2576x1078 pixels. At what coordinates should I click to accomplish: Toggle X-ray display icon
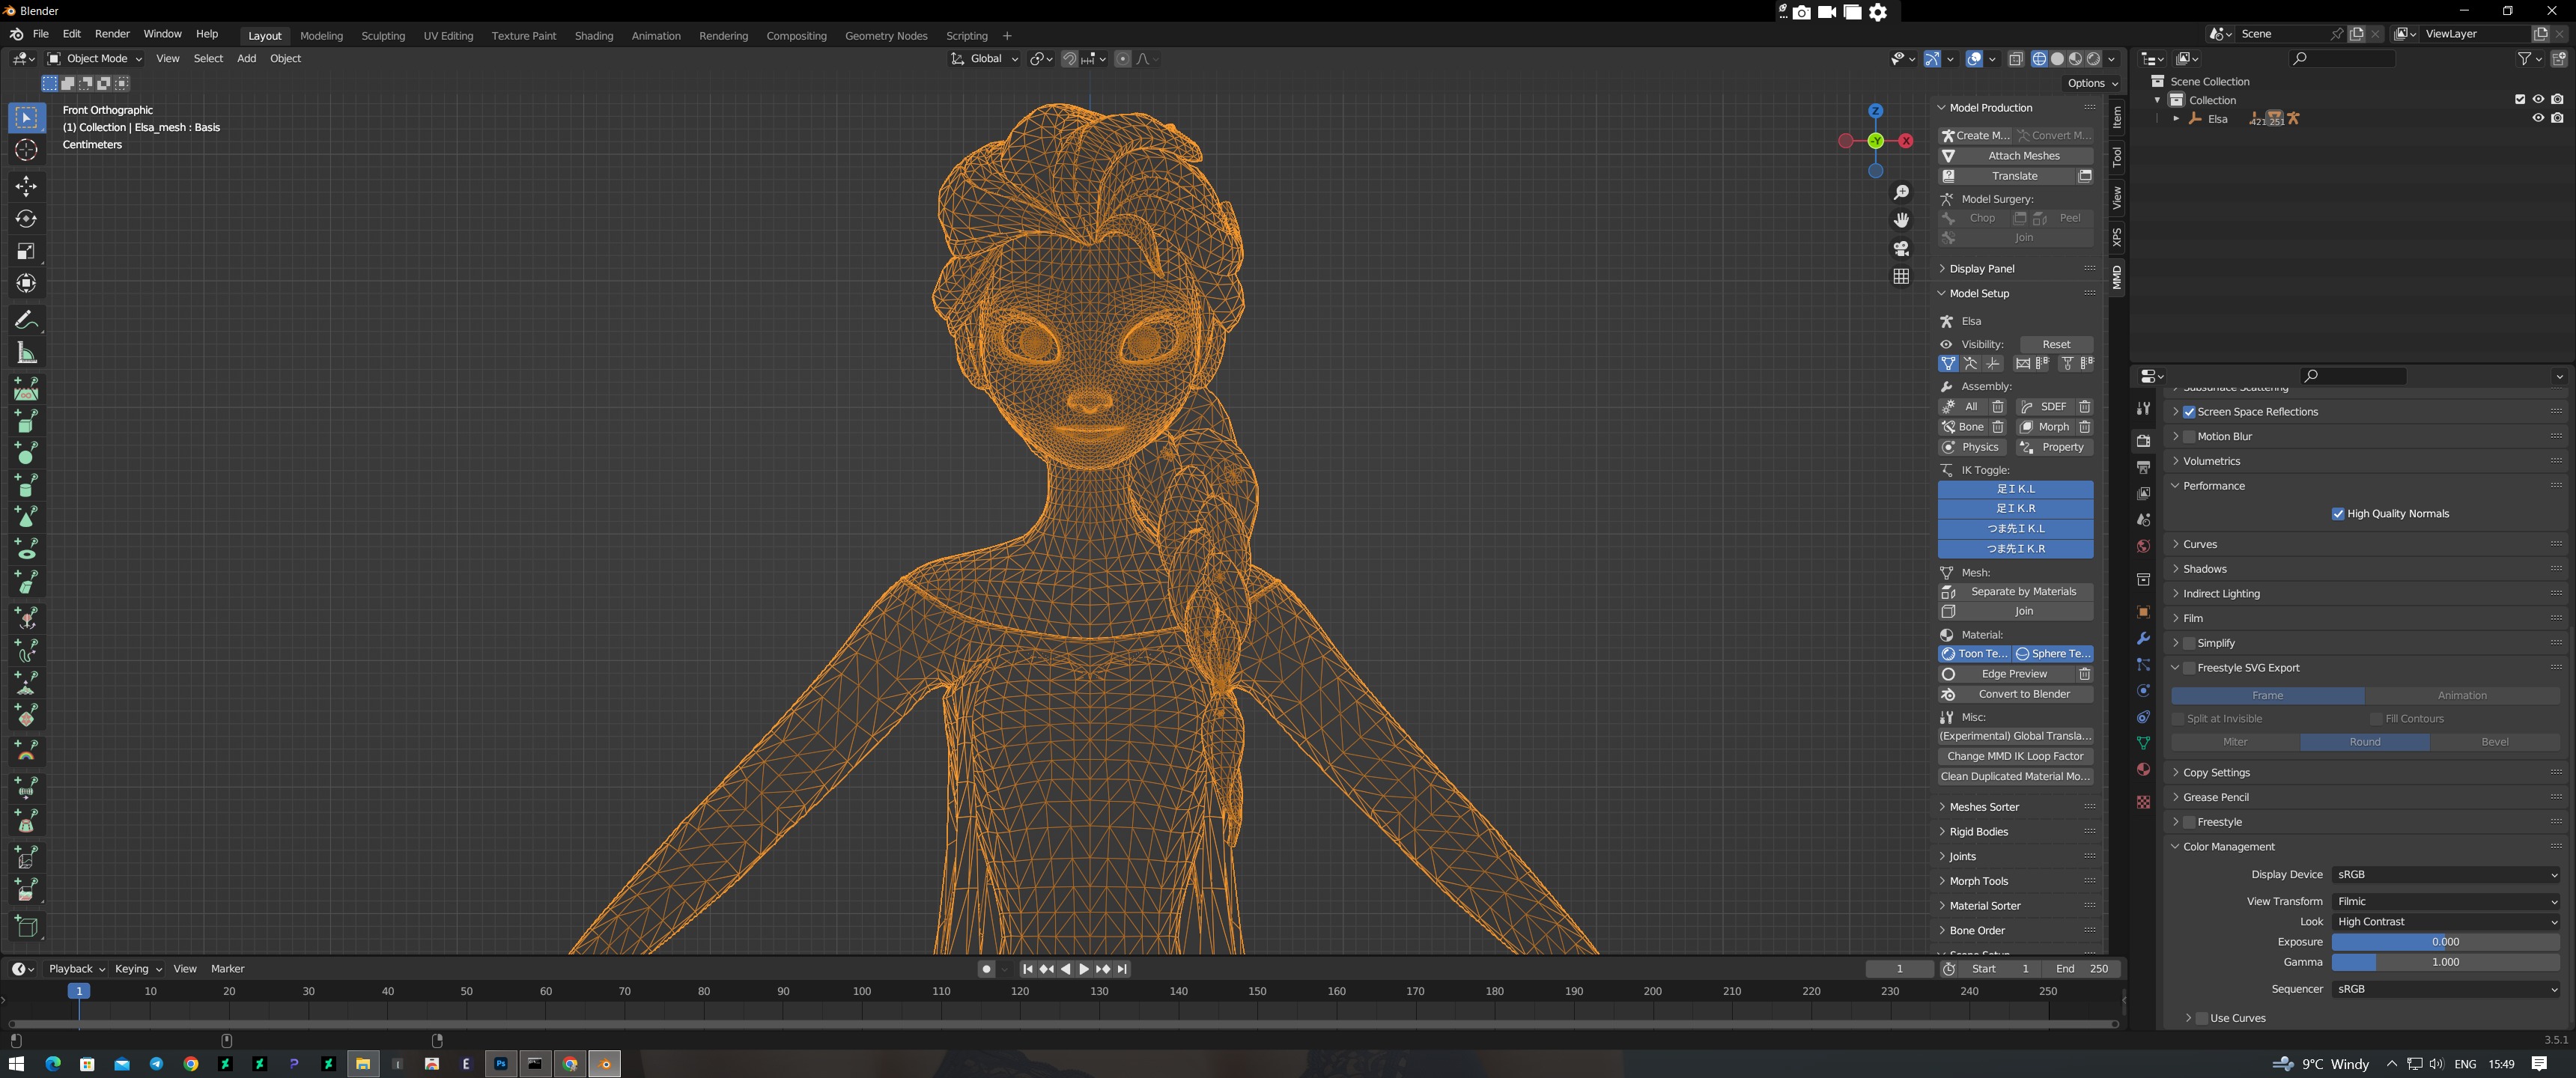(2016, 59)
